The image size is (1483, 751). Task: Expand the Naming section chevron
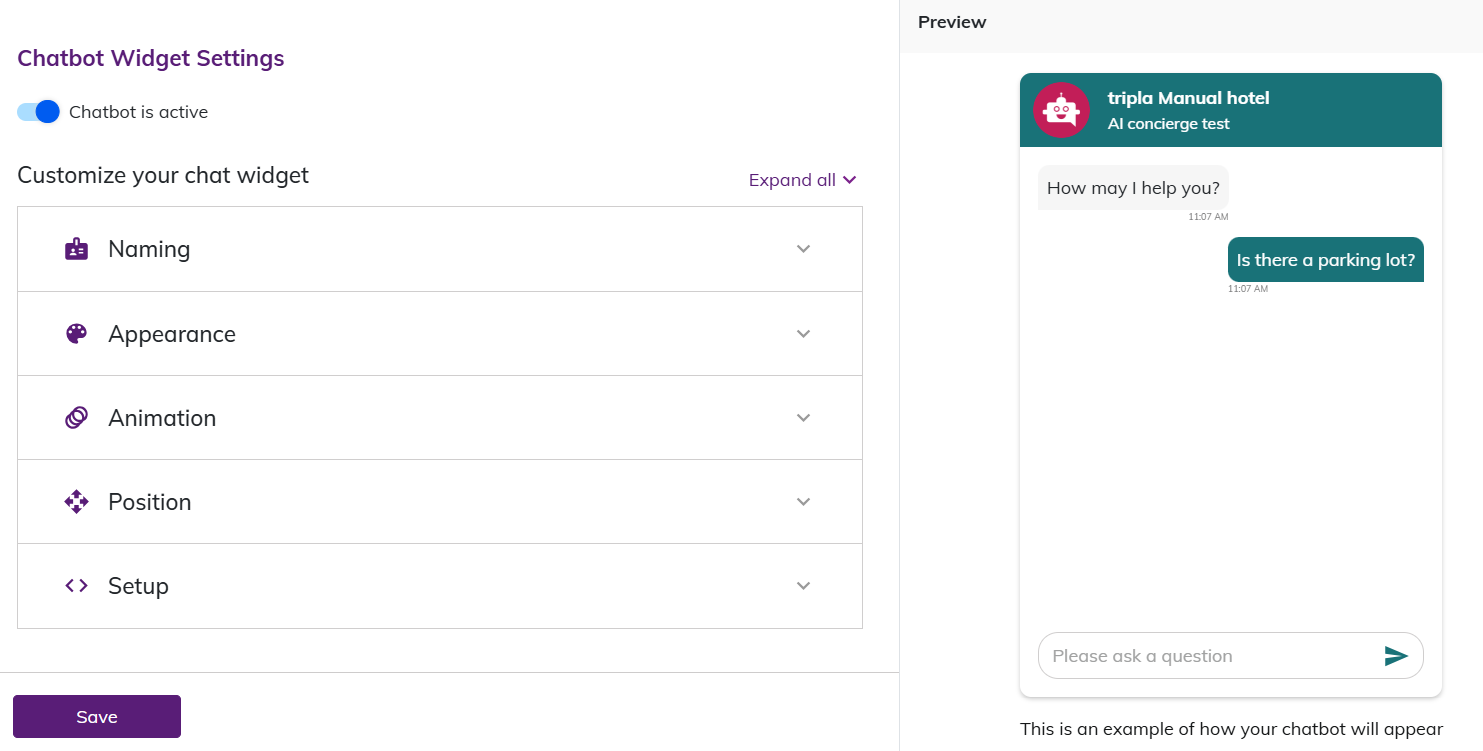(803, 249)
